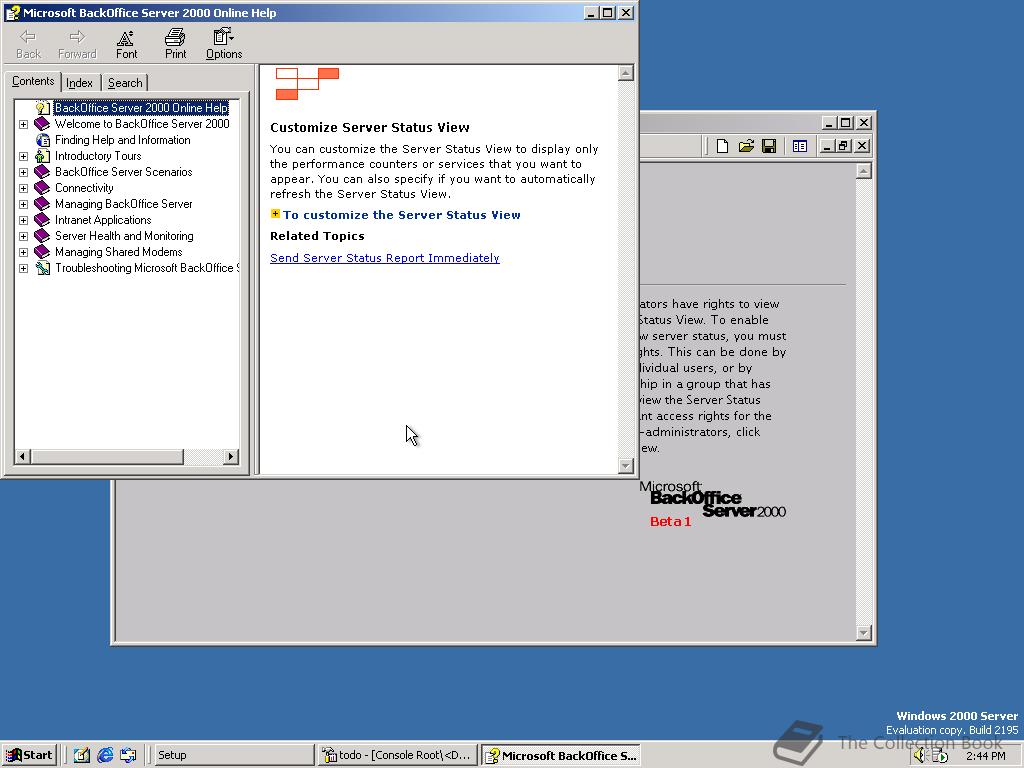The image size is (1024, 768).
Task: Expand 'To customize the Server Status View' procedure
Action: [x=402, y=215]
